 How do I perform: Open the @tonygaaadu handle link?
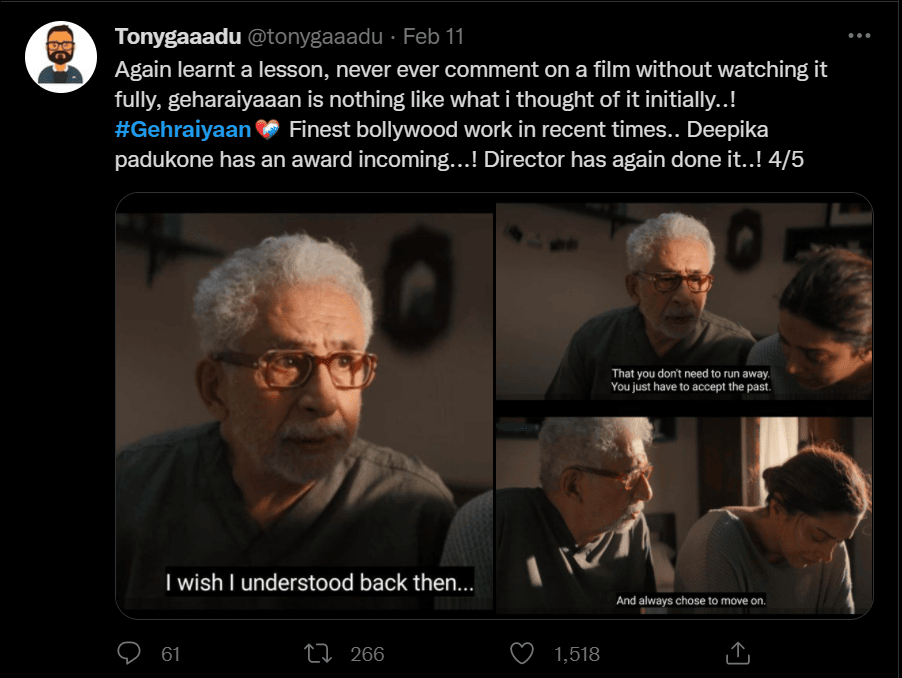click(314, 37)
